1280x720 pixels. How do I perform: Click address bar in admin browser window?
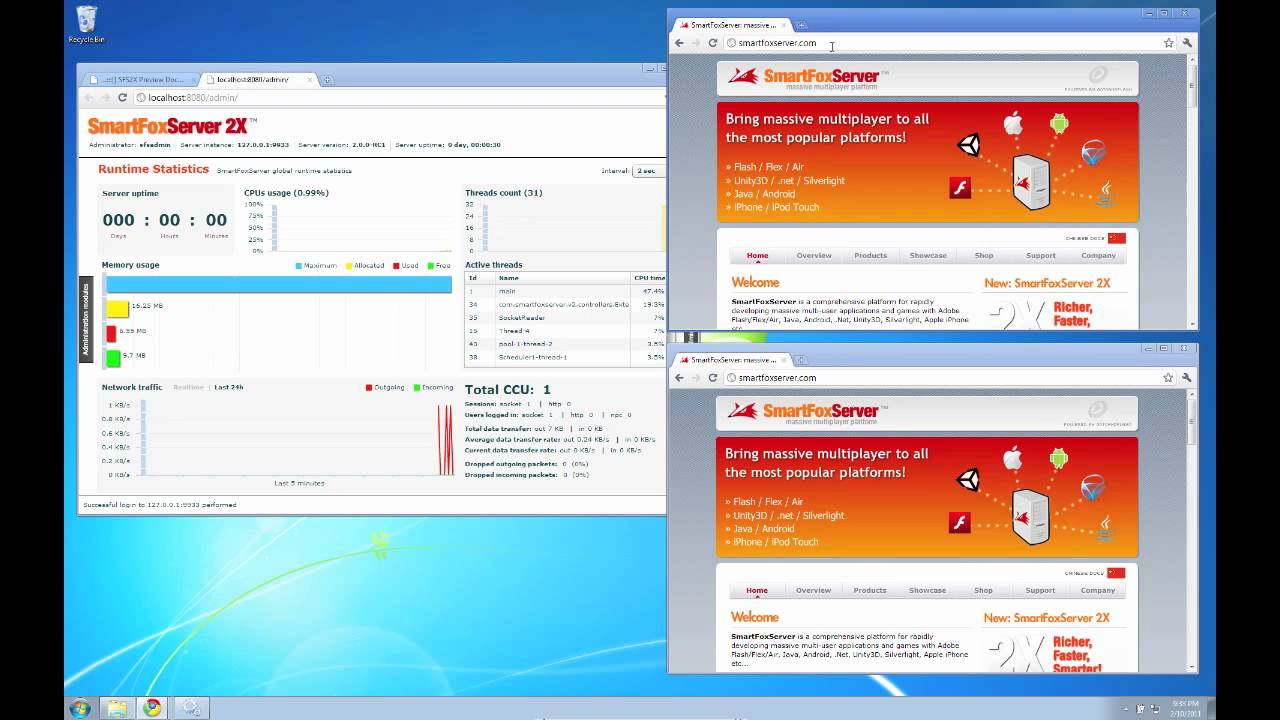pyautogui.click(x=398, y=98)
